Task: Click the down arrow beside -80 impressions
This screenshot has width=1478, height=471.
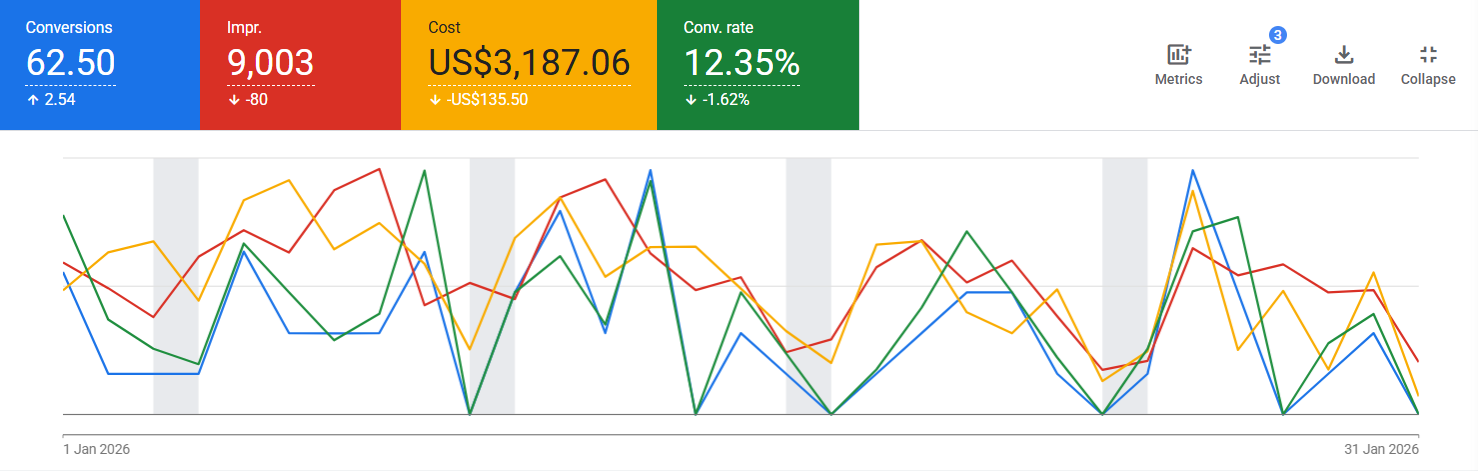Action: coord(233,100)
